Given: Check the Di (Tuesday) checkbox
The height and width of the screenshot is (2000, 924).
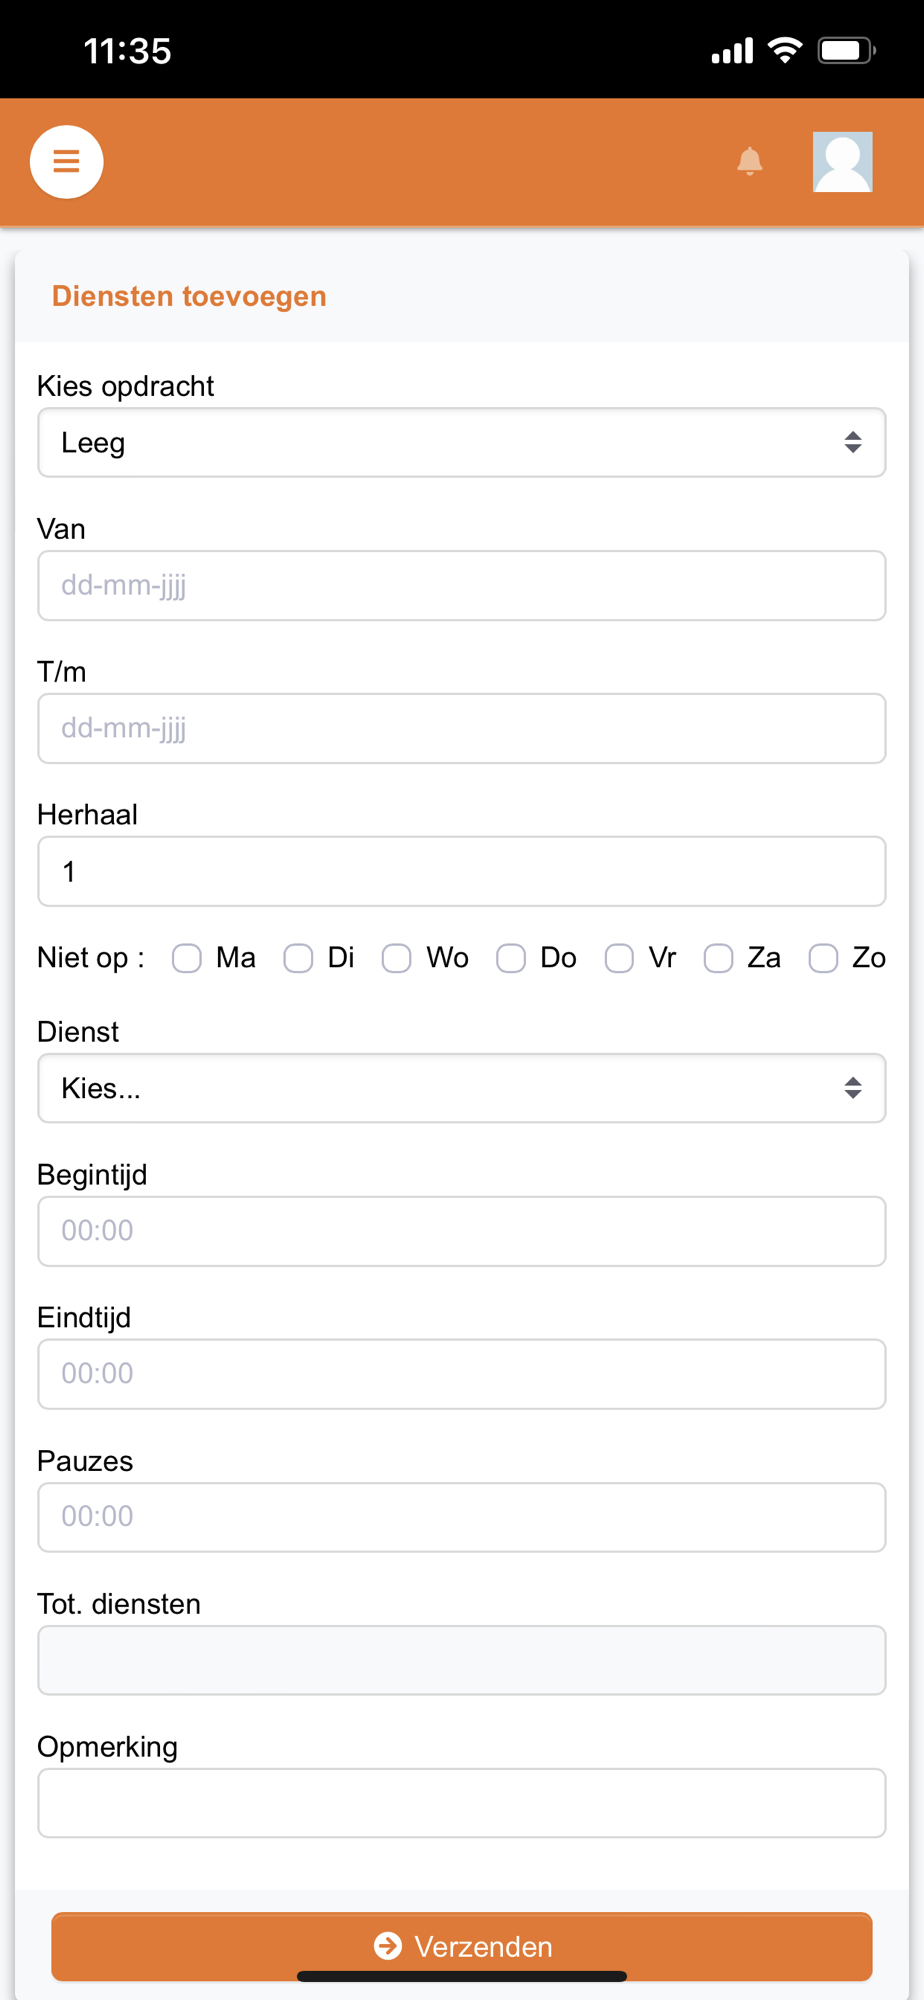Looking at the screenshot, I should tap(298, 958).
